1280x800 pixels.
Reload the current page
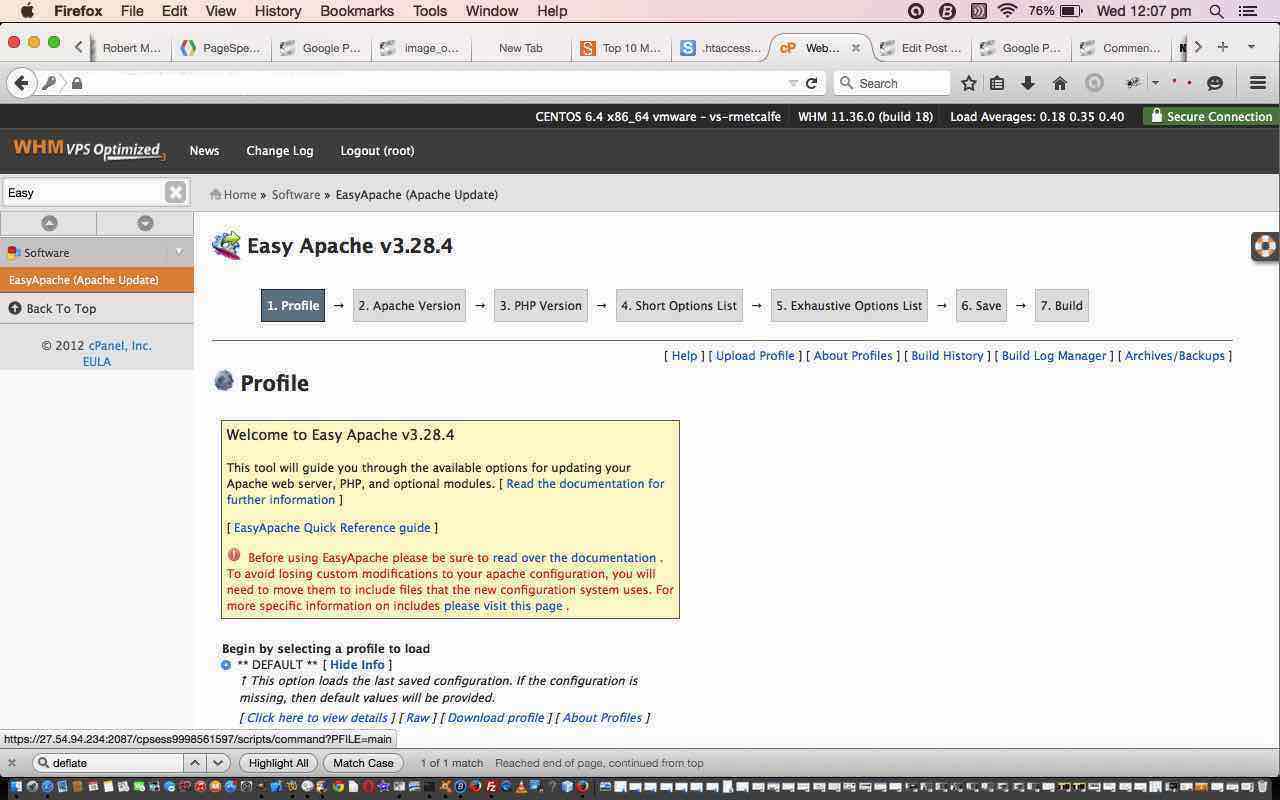(812, 83)
